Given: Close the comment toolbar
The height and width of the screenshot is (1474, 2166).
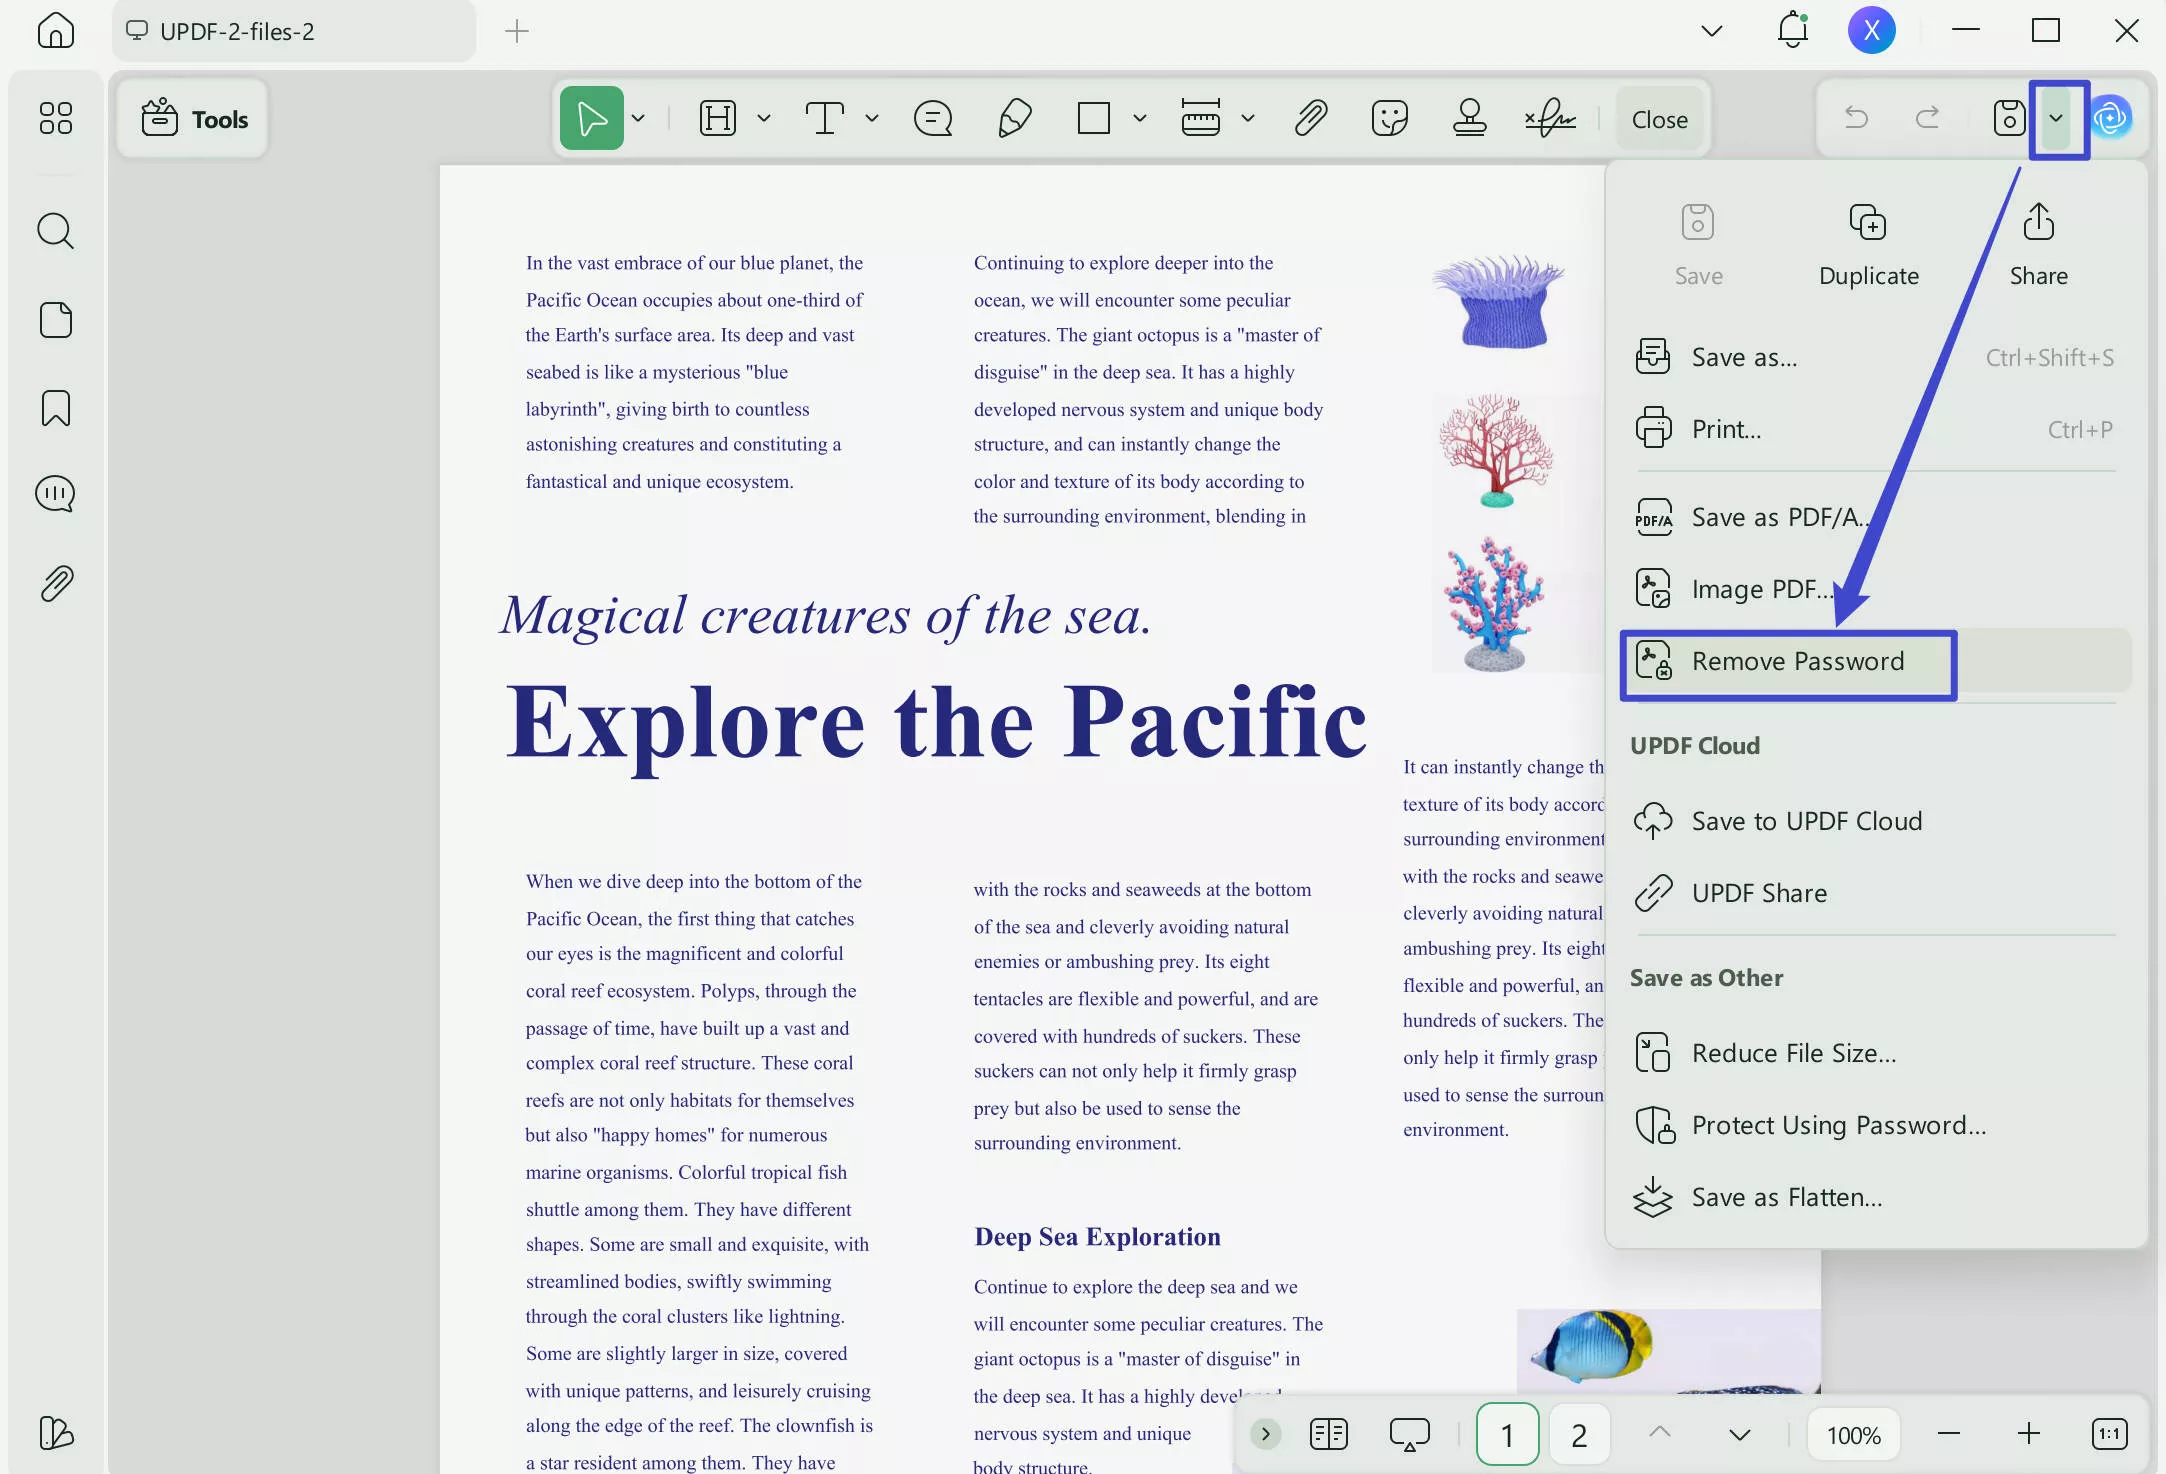Looking at the screenshot, I should (x=1659, y=119).
